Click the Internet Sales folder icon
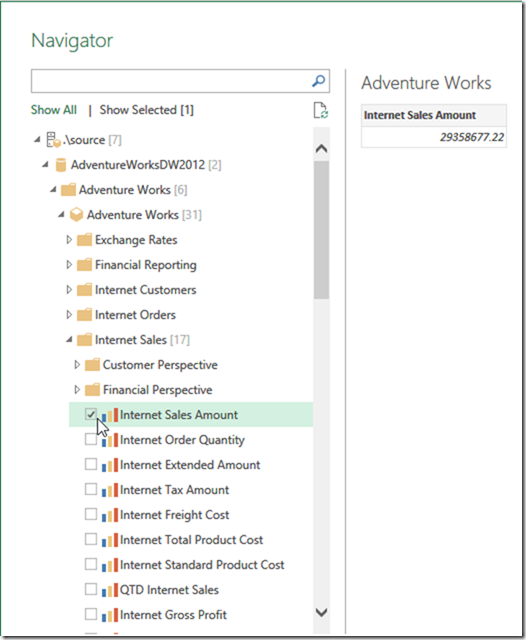This screenshot has height=640, width=526. tap(84, 340)
